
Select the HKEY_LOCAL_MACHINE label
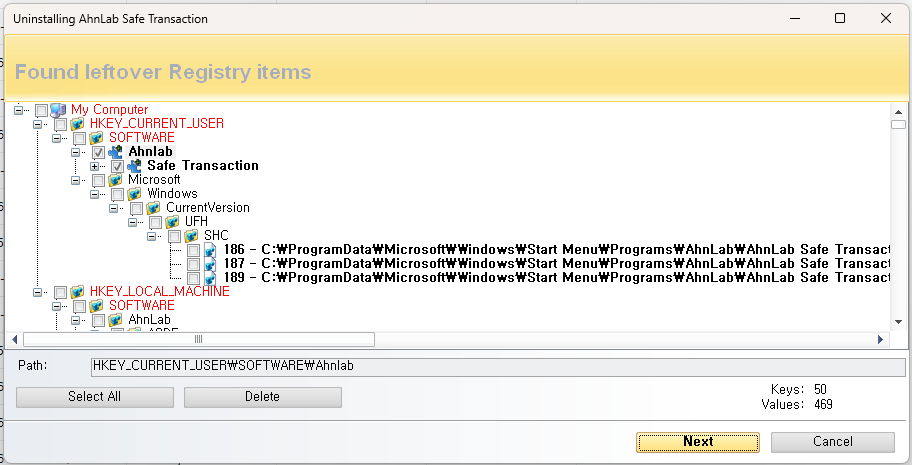(159, 292)
